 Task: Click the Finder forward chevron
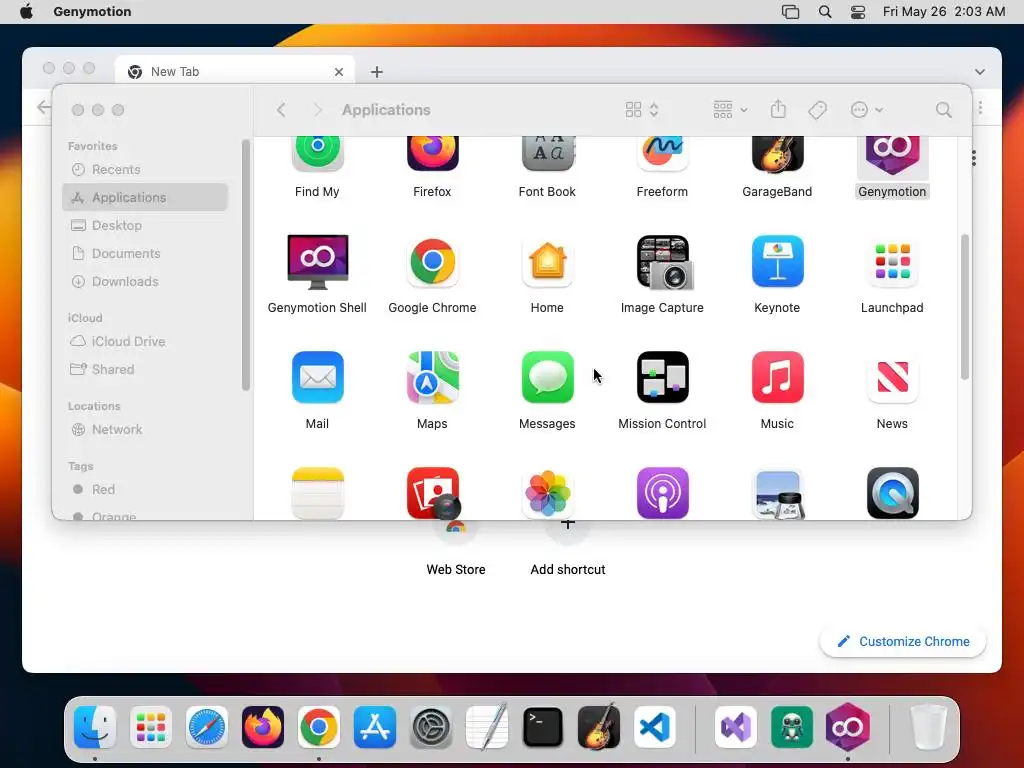pos(318,110)
